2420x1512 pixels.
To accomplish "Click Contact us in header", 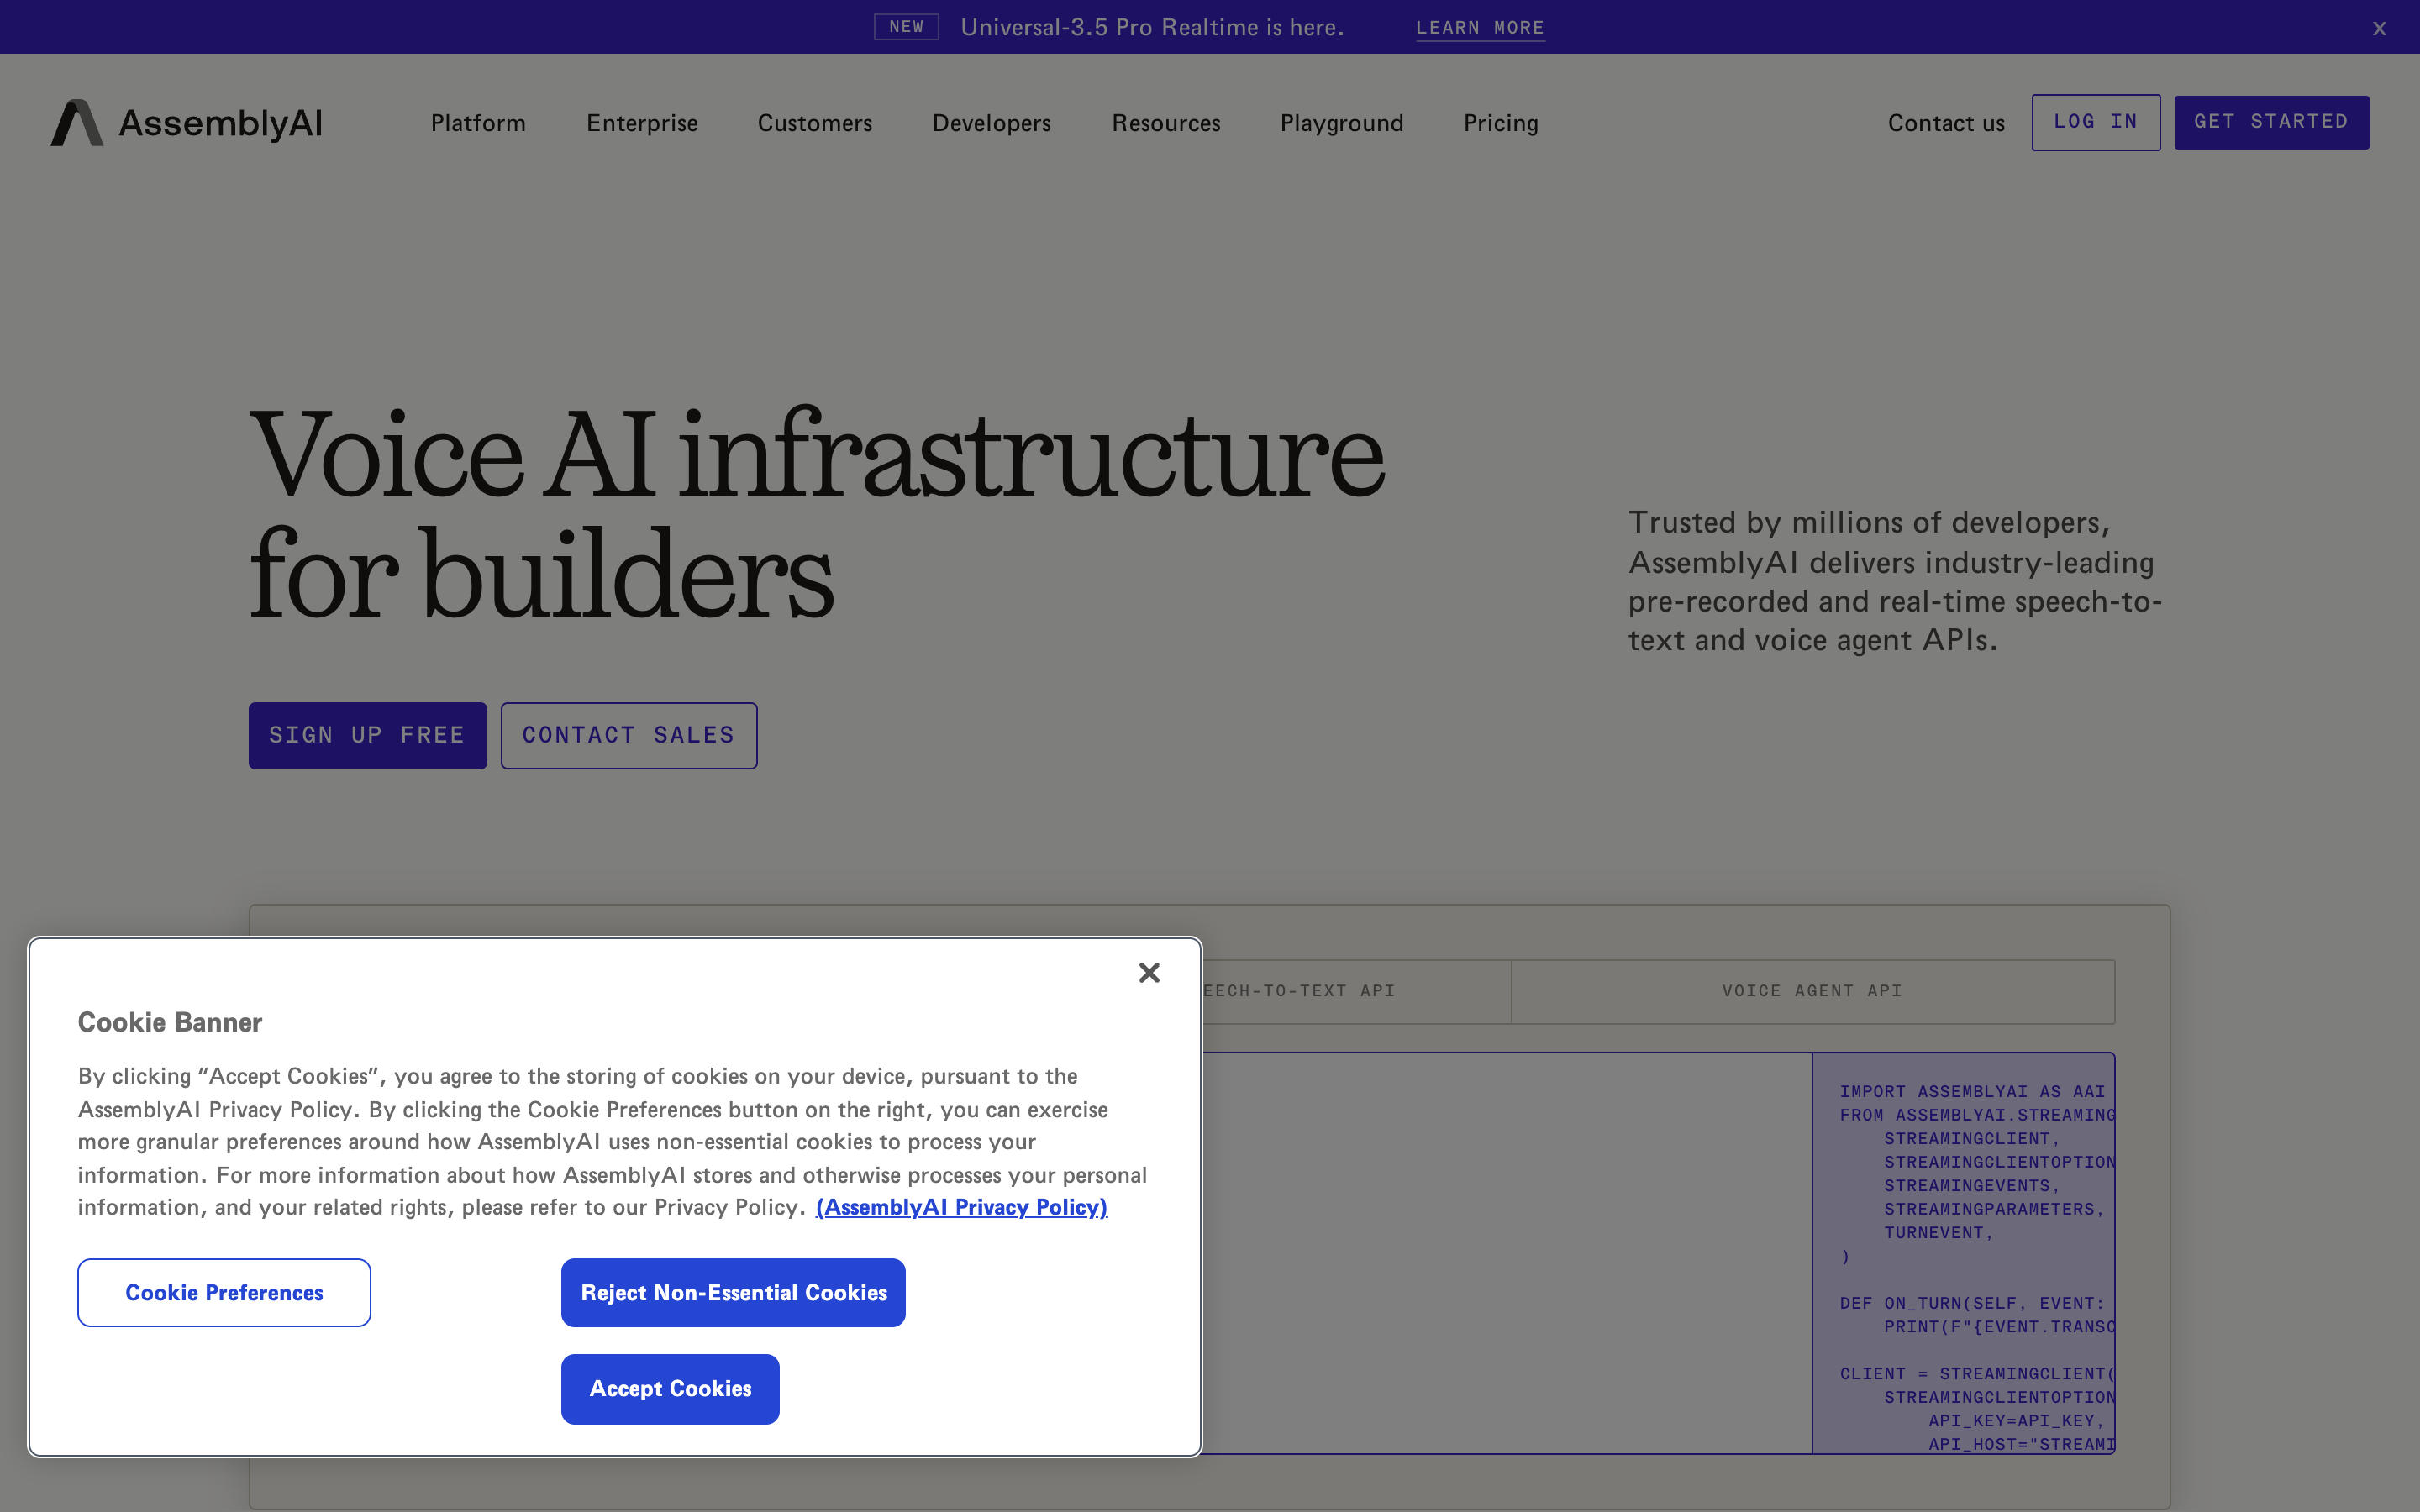I will click(1946, 123).
